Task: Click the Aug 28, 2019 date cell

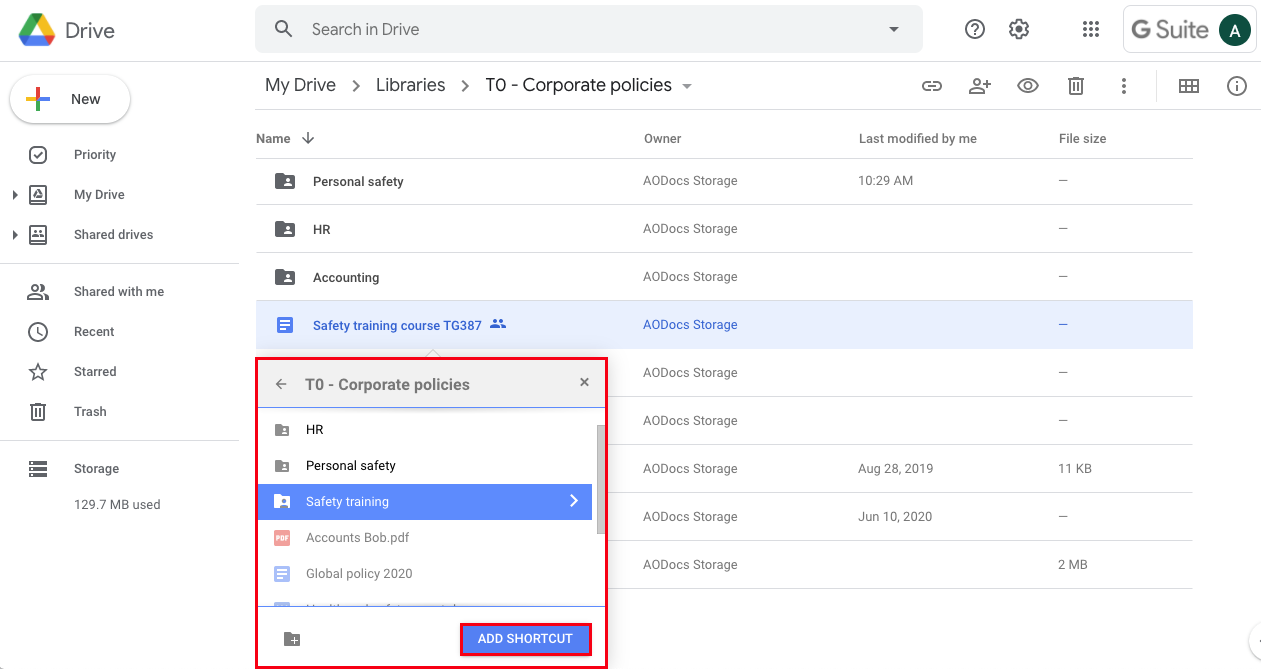Action: click(x=897, y=469)
